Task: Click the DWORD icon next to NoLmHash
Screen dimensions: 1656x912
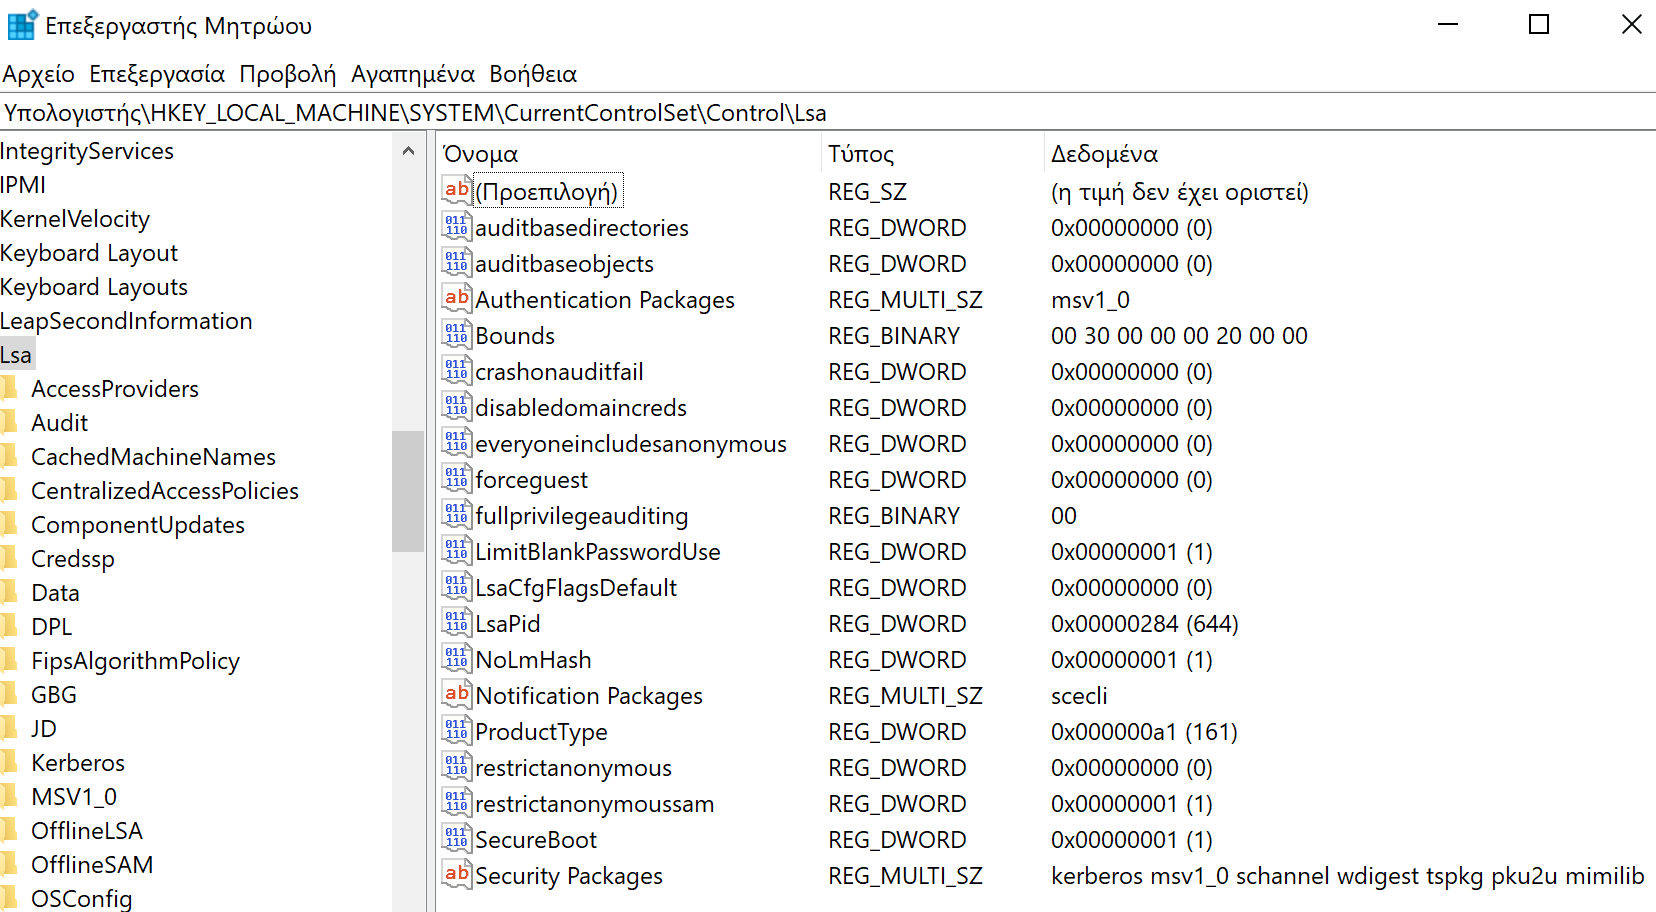Action: pos(456,658)
